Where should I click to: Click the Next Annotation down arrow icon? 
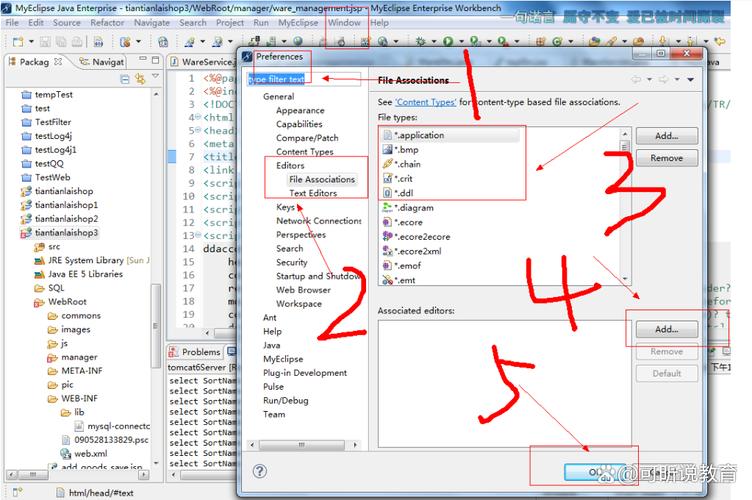coord(662,42)
